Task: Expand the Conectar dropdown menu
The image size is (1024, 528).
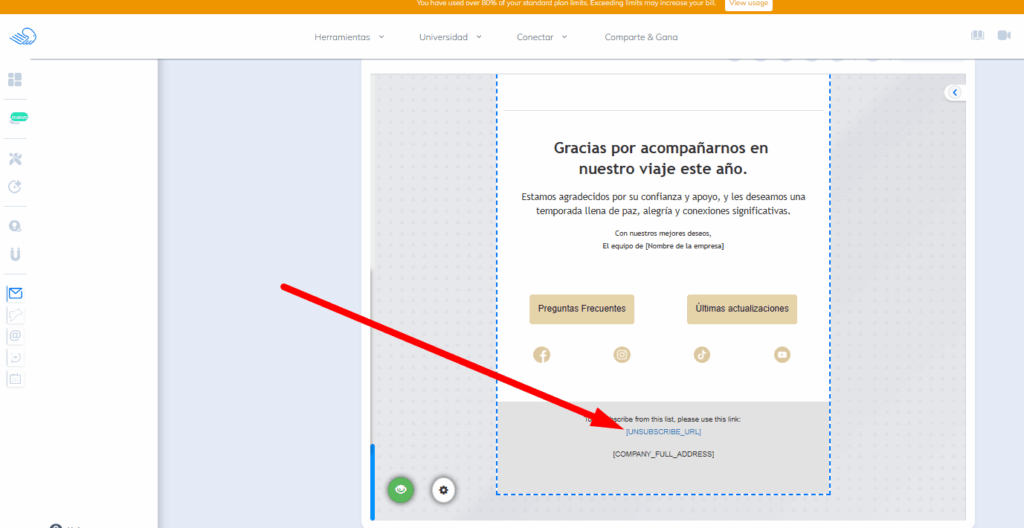Action: coord(542,37)
